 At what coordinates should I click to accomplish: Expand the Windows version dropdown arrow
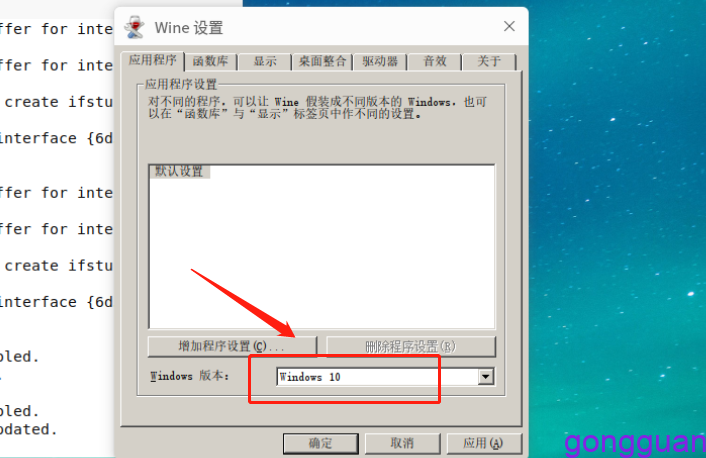pyautogui.click(x=486, y=377)
